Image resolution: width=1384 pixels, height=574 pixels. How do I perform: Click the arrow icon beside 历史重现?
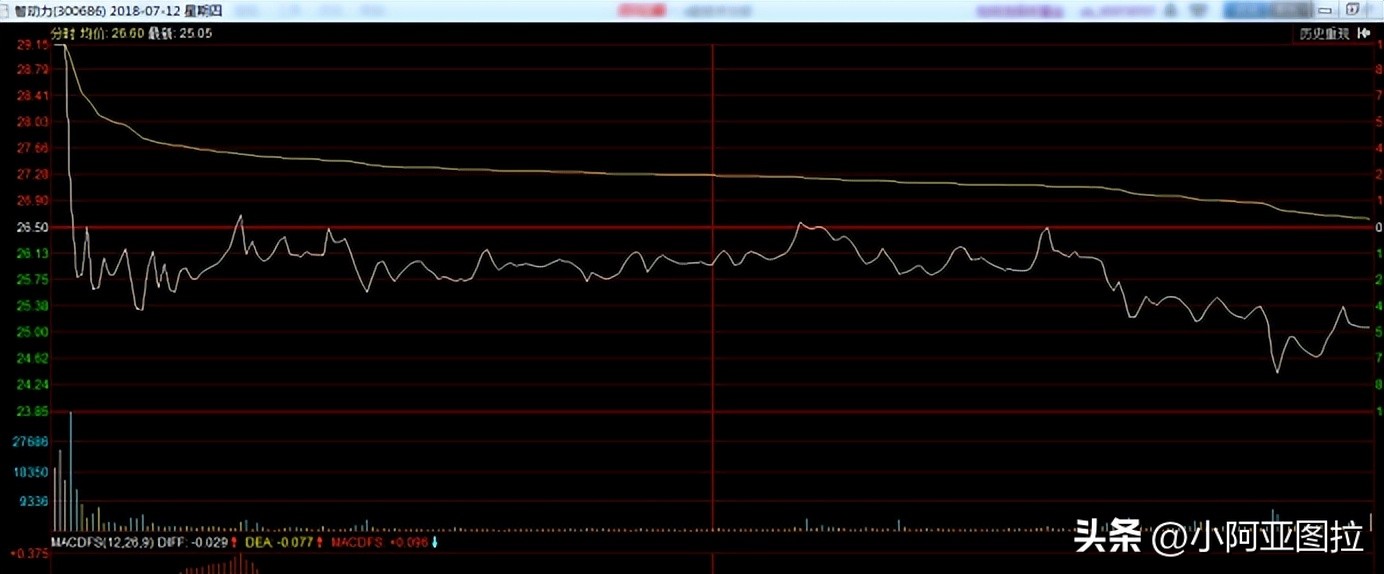coord(1361,33)
